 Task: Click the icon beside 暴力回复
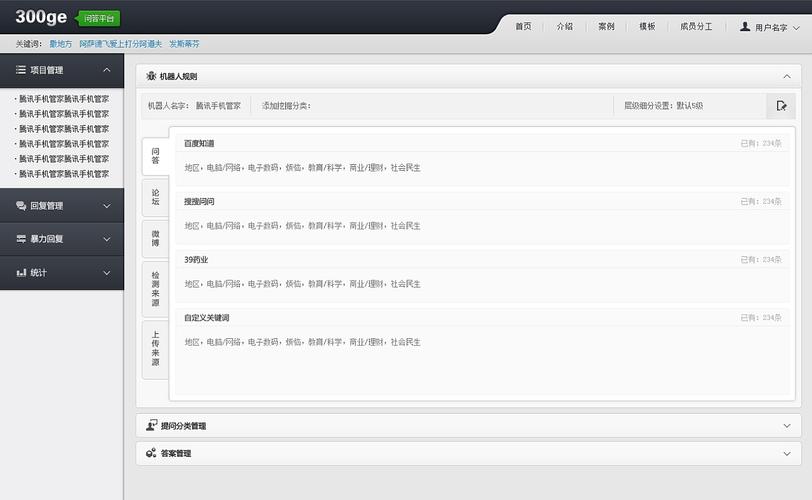[21, 239]
